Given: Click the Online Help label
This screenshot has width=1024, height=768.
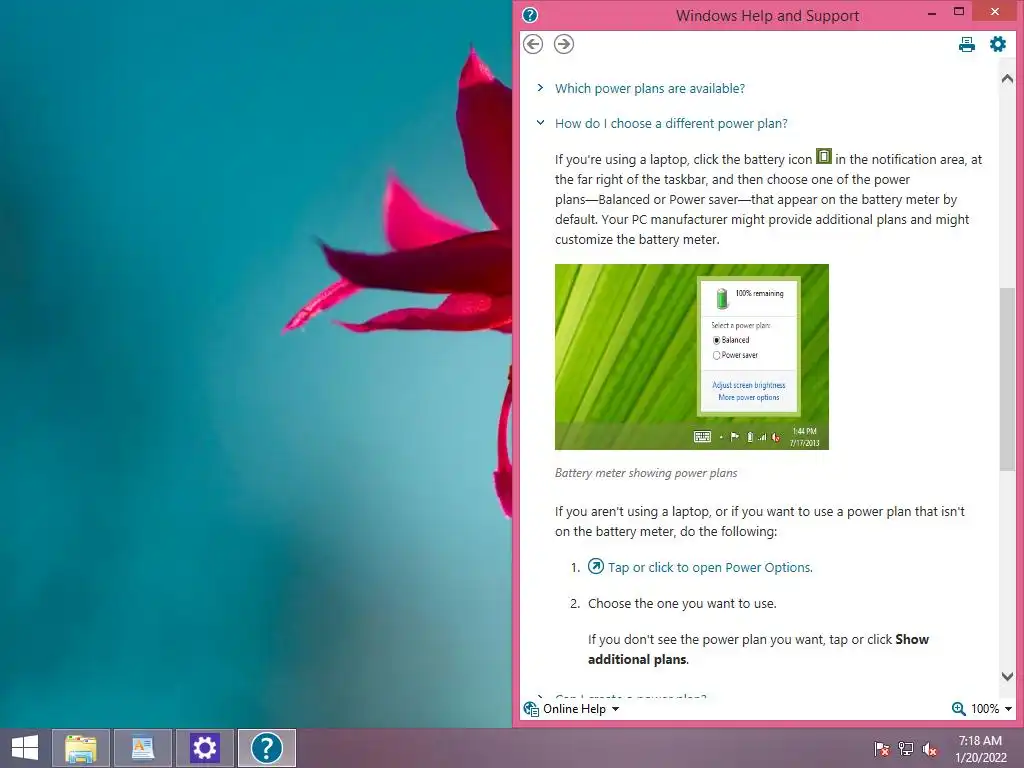Looking at the screenshot, I should point(575,709).
